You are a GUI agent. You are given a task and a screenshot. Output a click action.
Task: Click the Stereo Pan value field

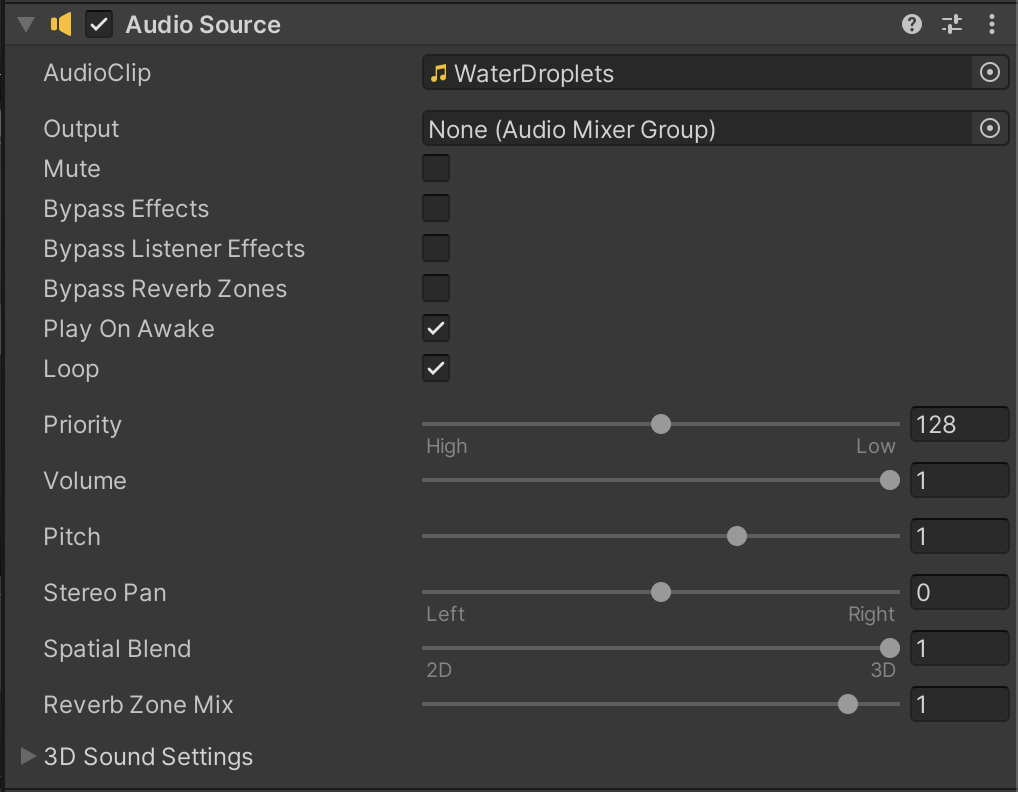point(958,593)
